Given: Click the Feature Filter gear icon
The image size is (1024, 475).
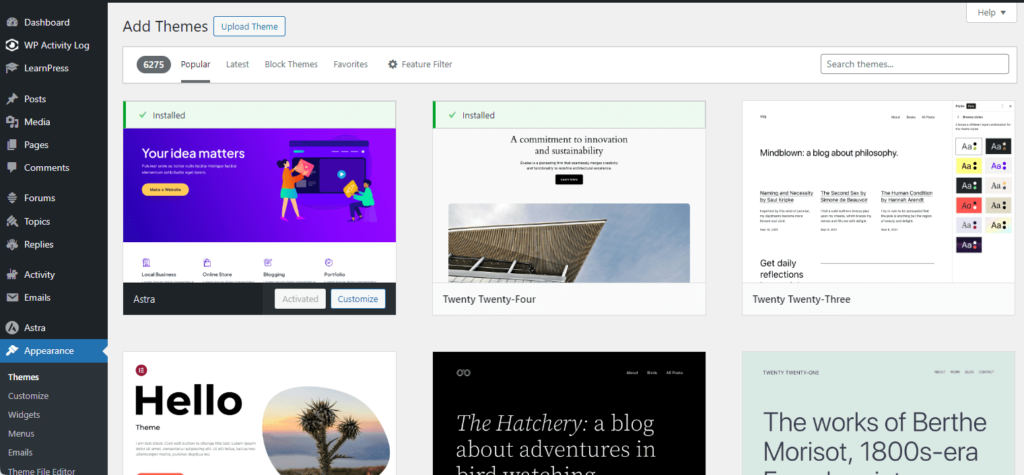Looking at the screenshot, I should click(x=393, y=64).
